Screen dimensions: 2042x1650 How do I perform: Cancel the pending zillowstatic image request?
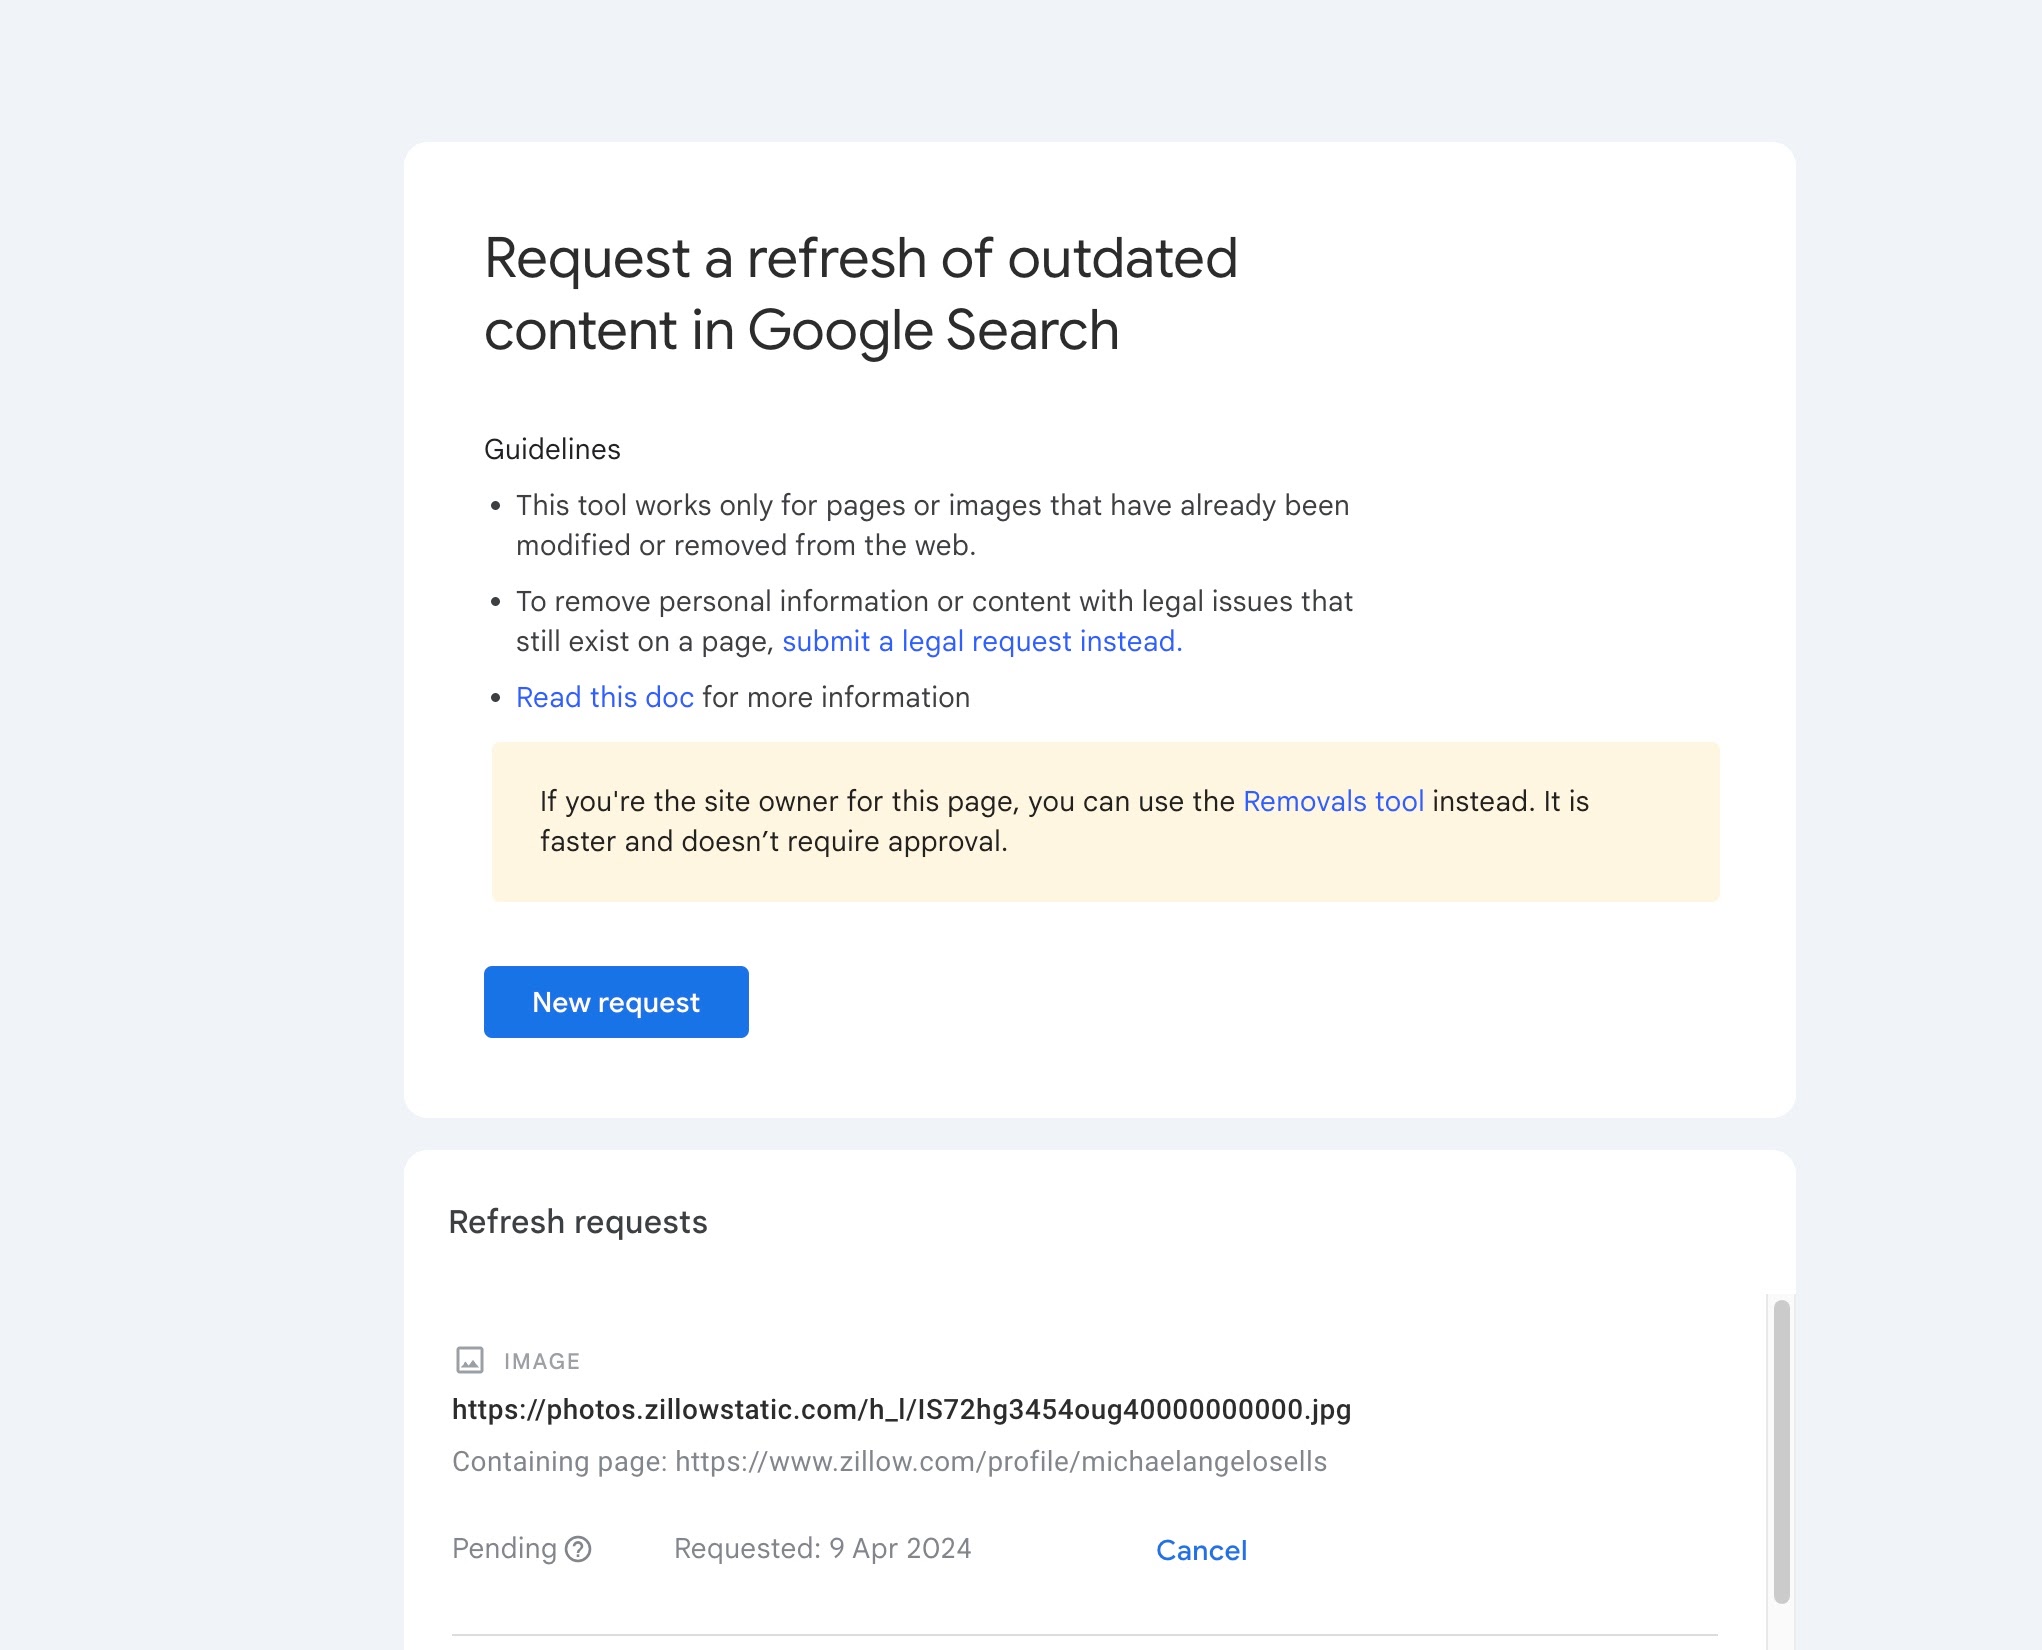tap(1201, 1550)
